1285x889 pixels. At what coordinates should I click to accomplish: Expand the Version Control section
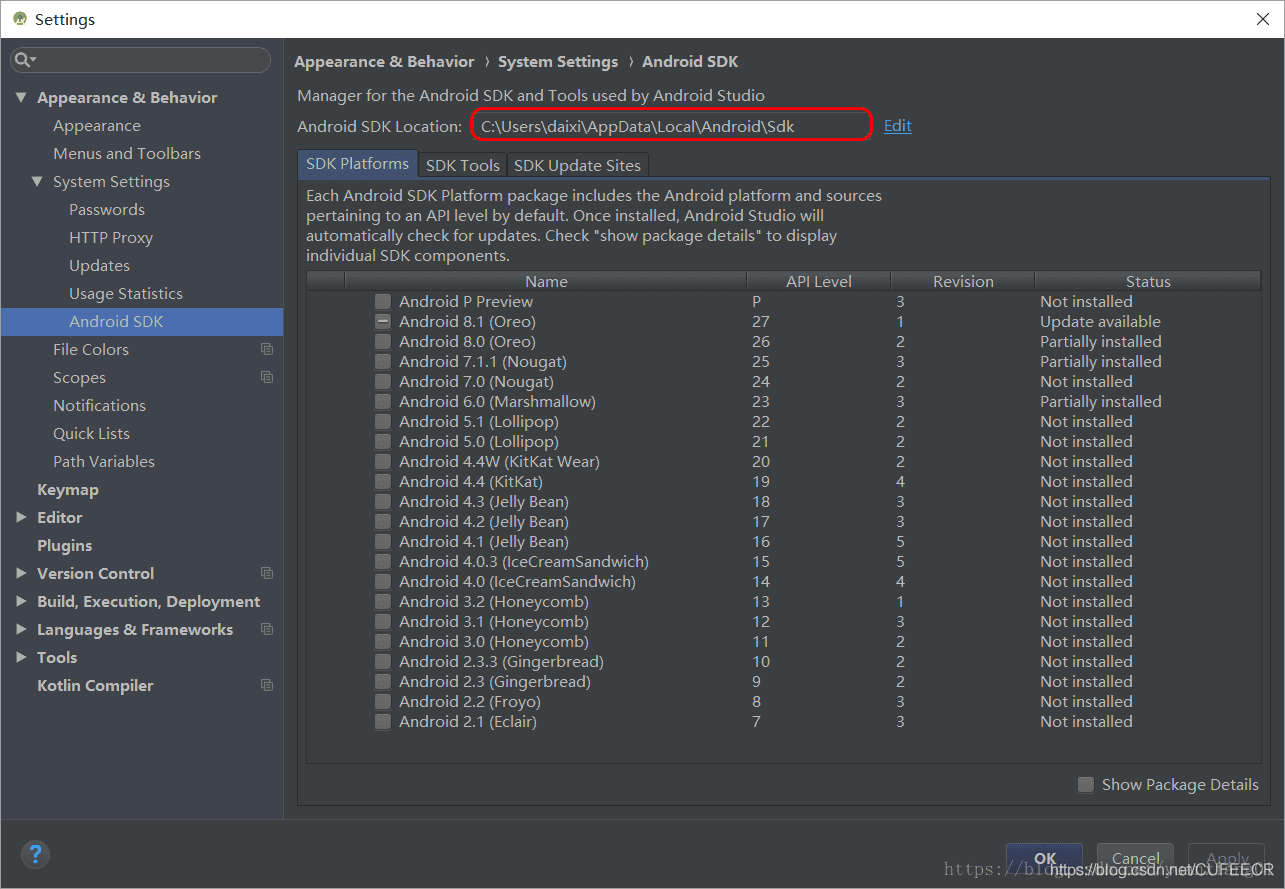coord(21,573)
